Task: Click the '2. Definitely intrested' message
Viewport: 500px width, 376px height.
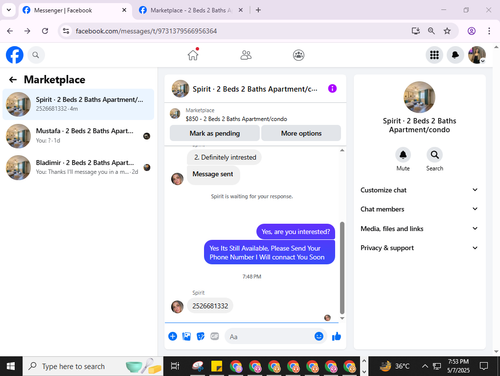Action: pos(225,157)
